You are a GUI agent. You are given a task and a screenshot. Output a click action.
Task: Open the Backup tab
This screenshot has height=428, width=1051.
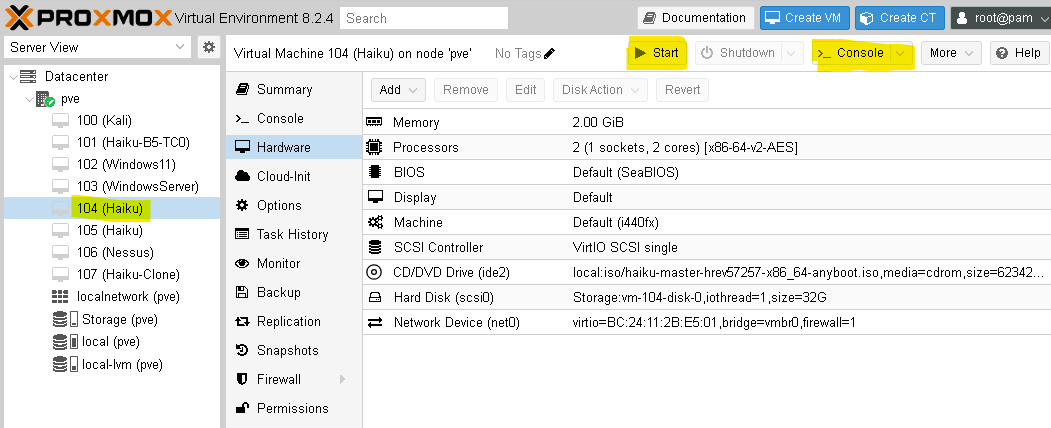294,292
